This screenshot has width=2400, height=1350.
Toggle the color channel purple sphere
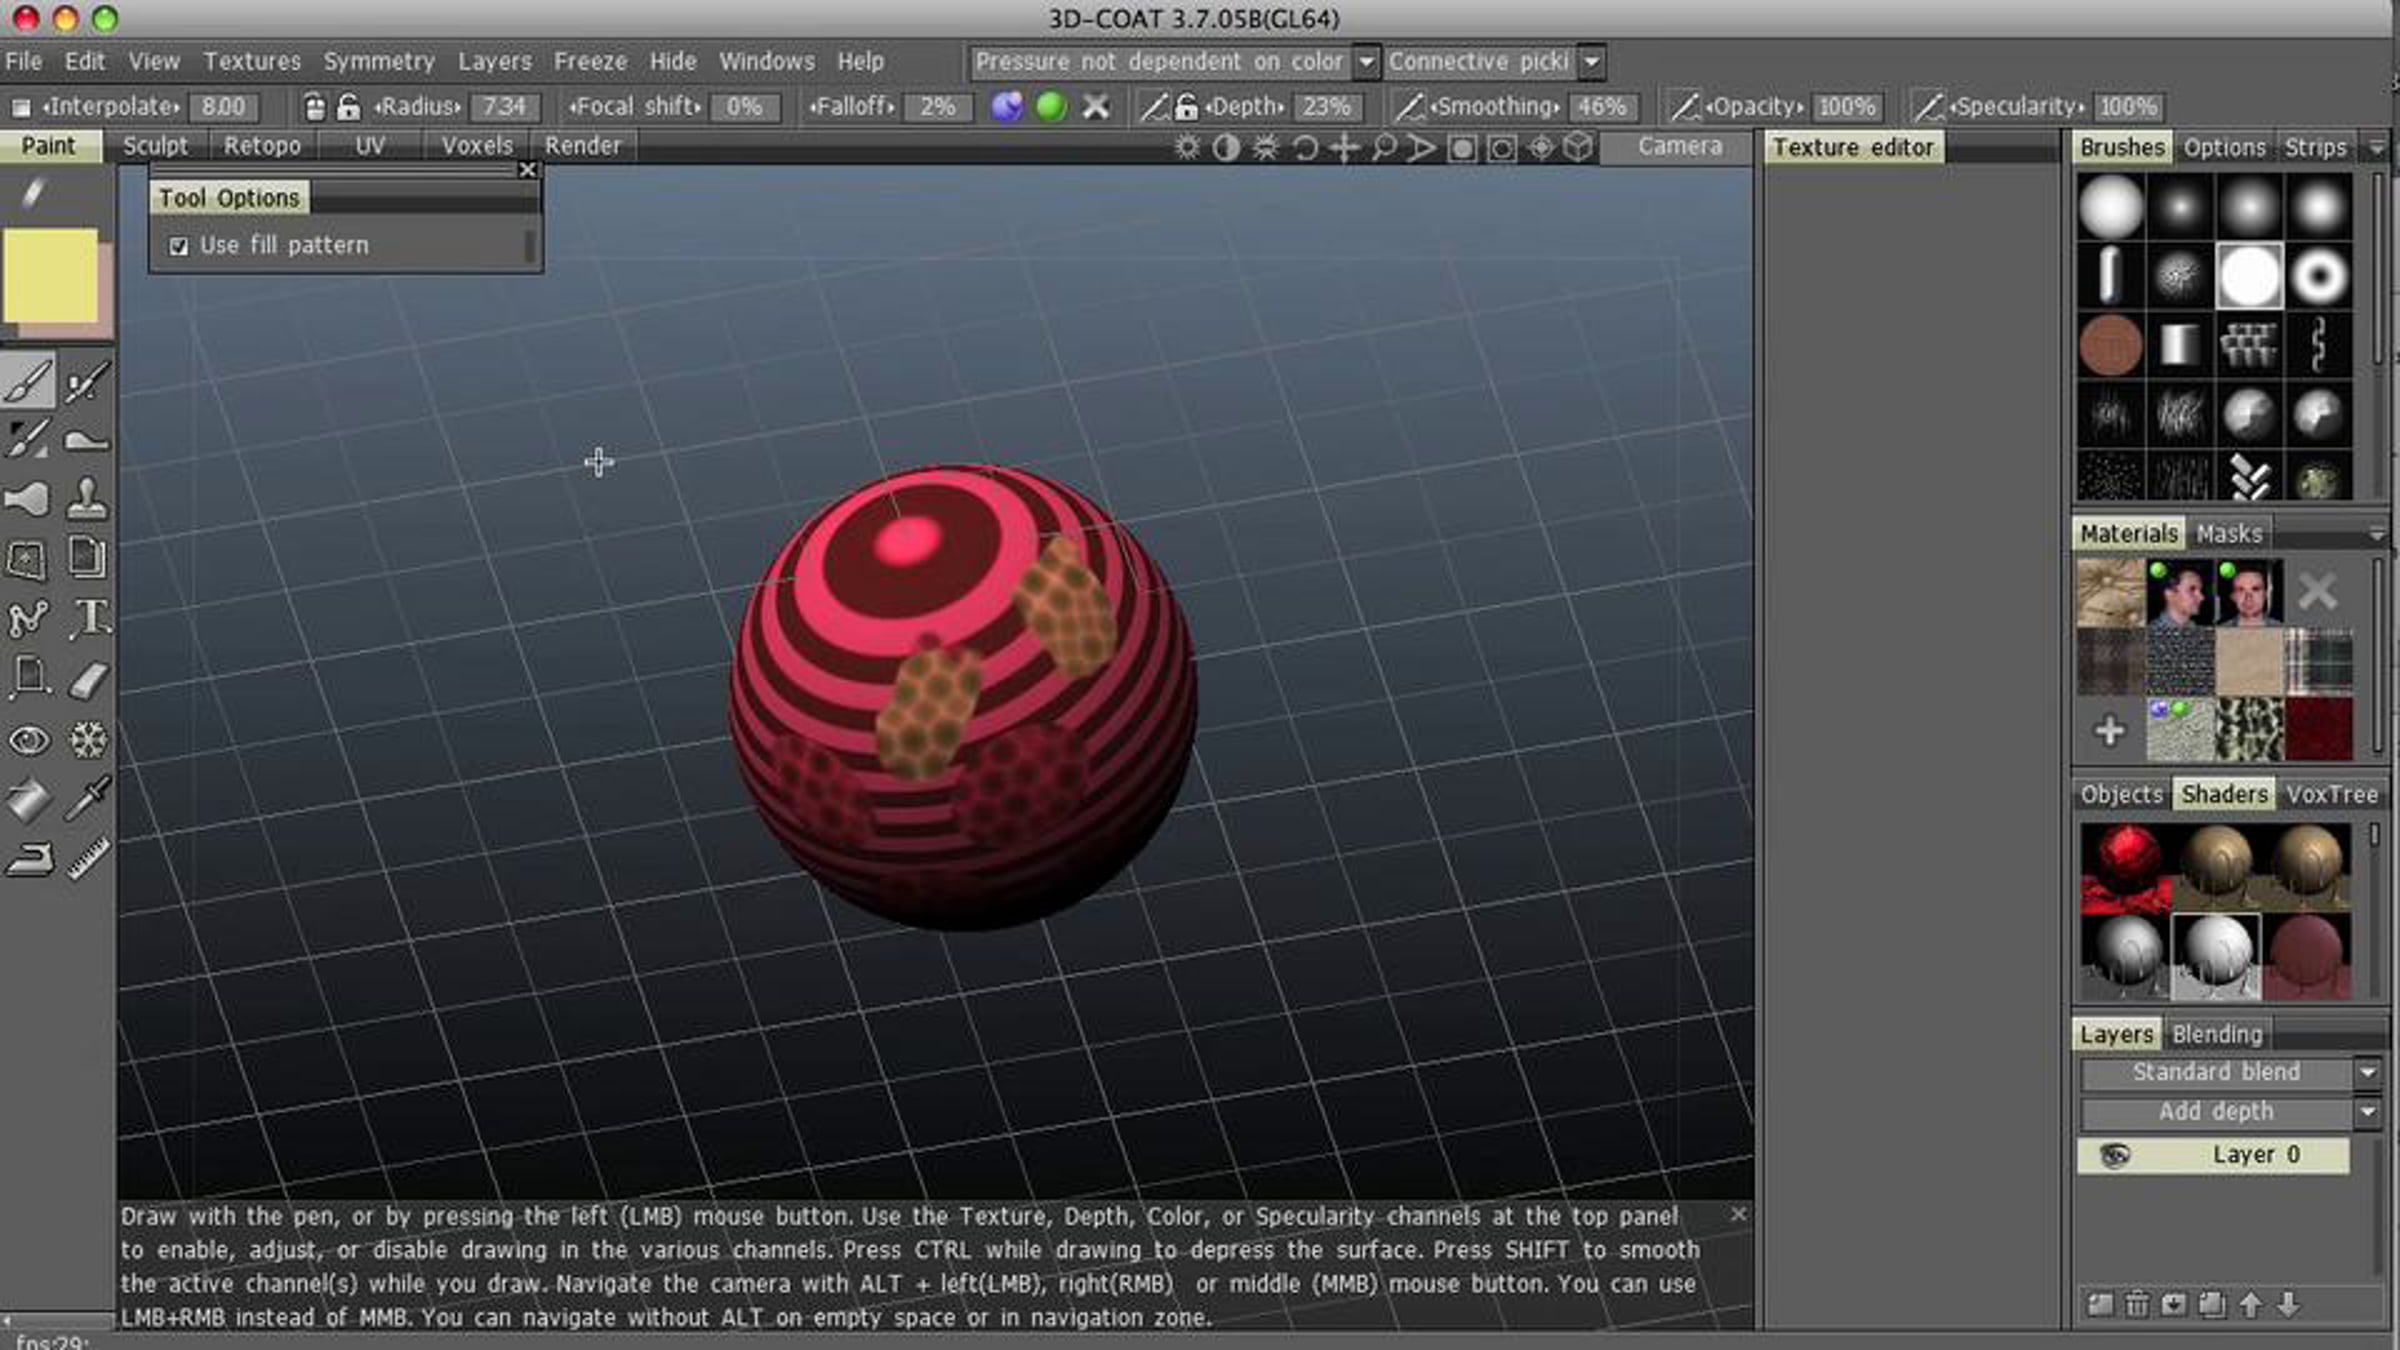click(x=1007, y=107)
